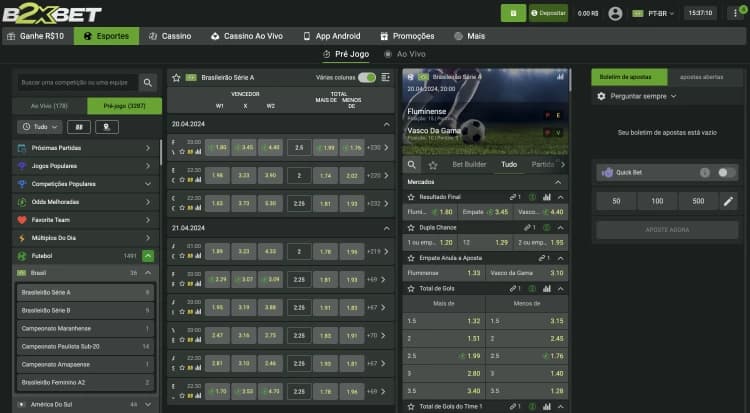Click the grid view icon button below search
Viewport: 750px width, 413px height.
(x=79, y=127)
